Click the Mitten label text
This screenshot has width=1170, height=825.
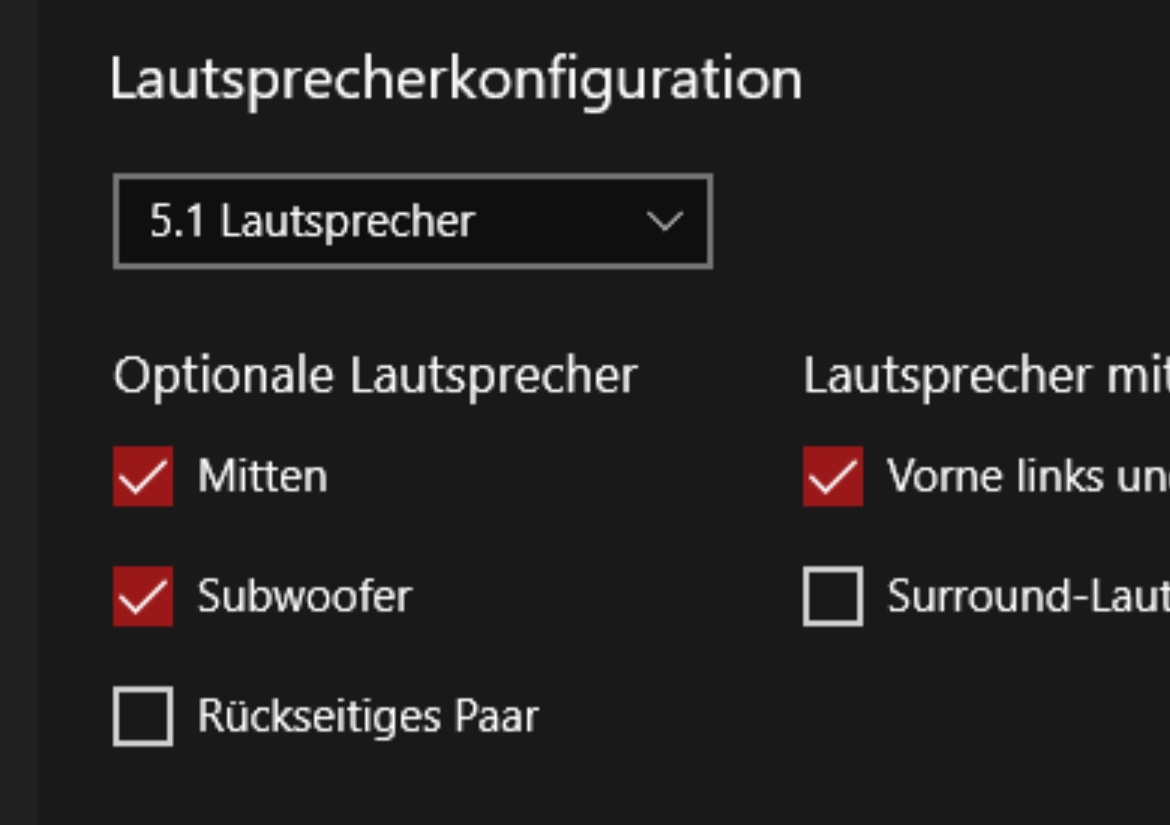pyautogui.click(x=262, y=476)
